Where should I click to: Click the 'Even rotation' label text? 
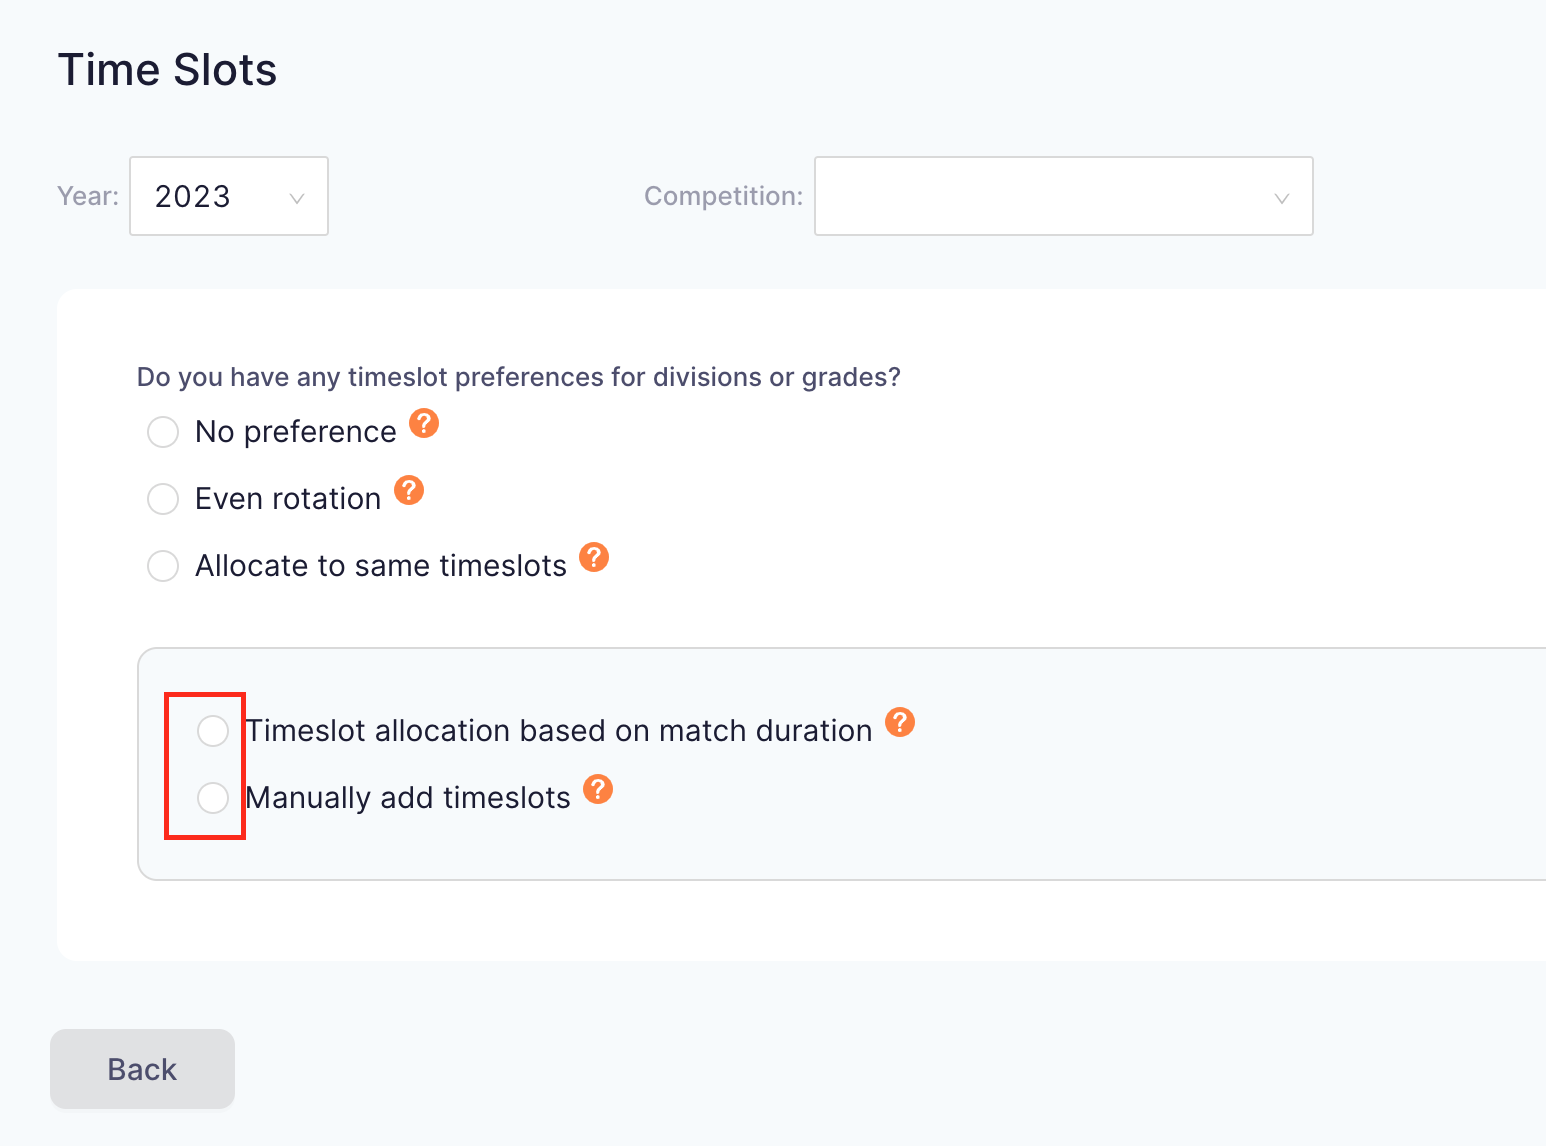coord(288,499)
